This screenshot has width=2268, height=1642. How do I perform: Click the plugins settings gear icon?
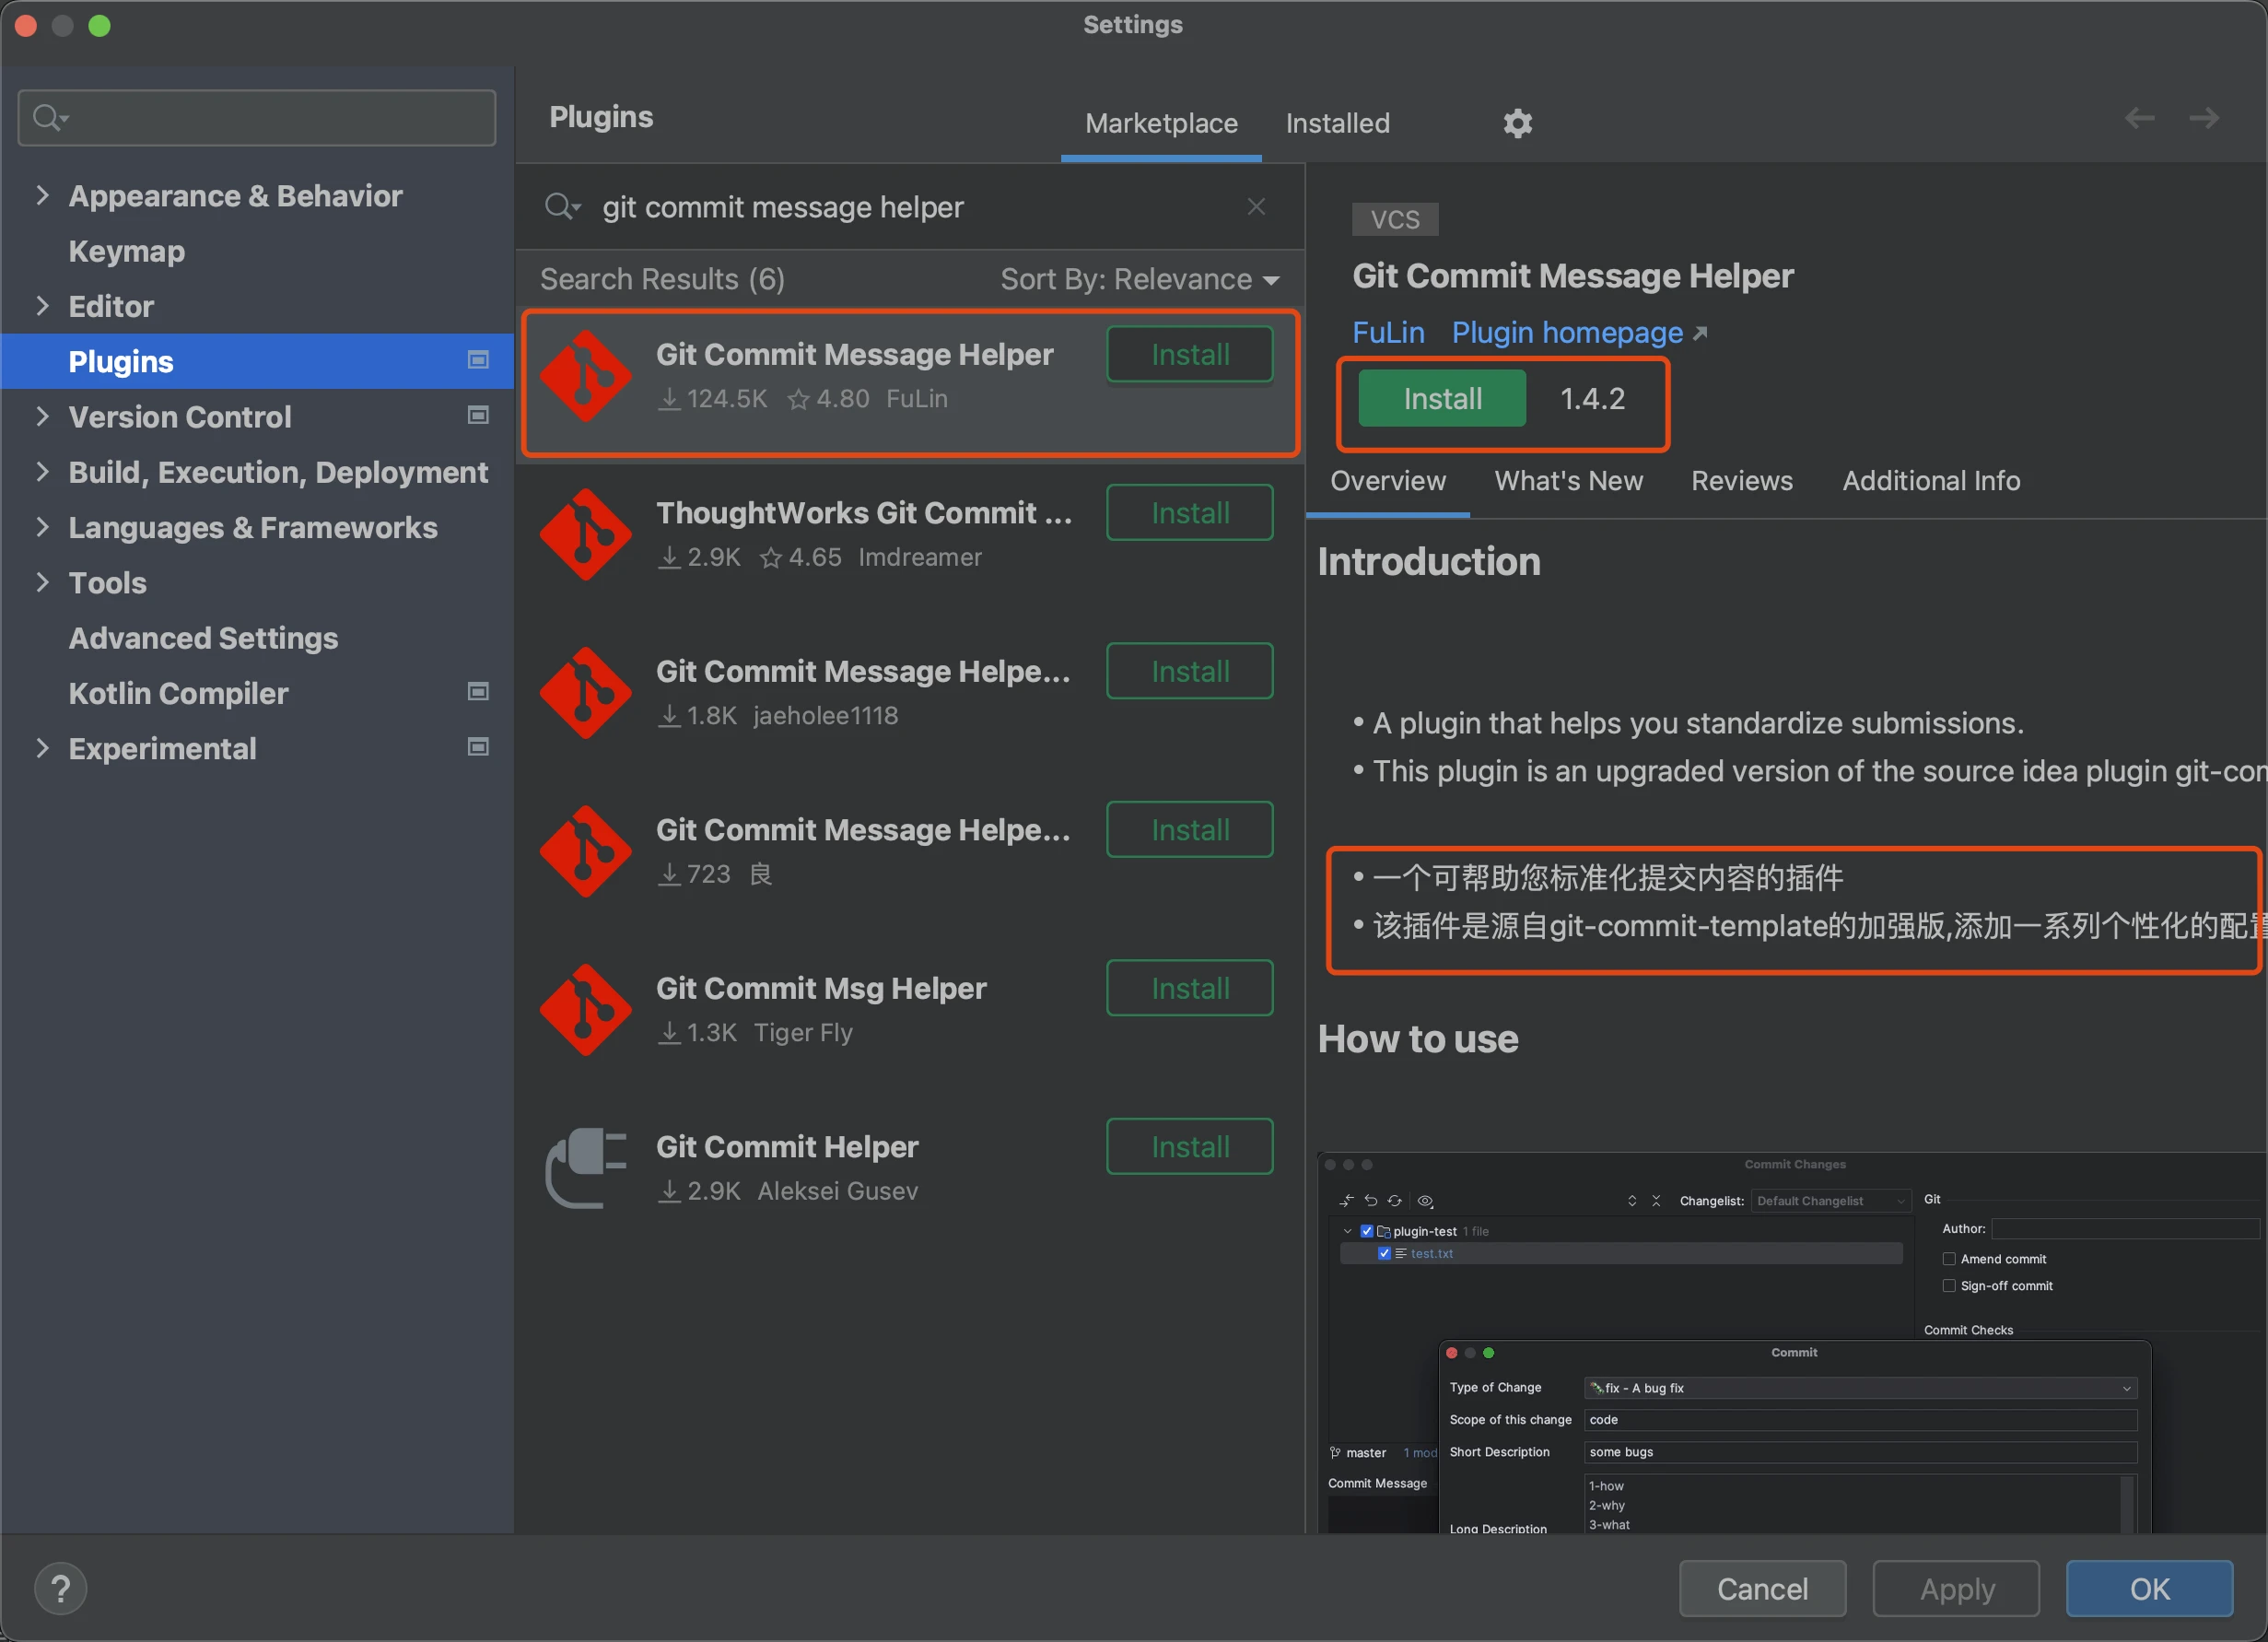click(1517, 123)
